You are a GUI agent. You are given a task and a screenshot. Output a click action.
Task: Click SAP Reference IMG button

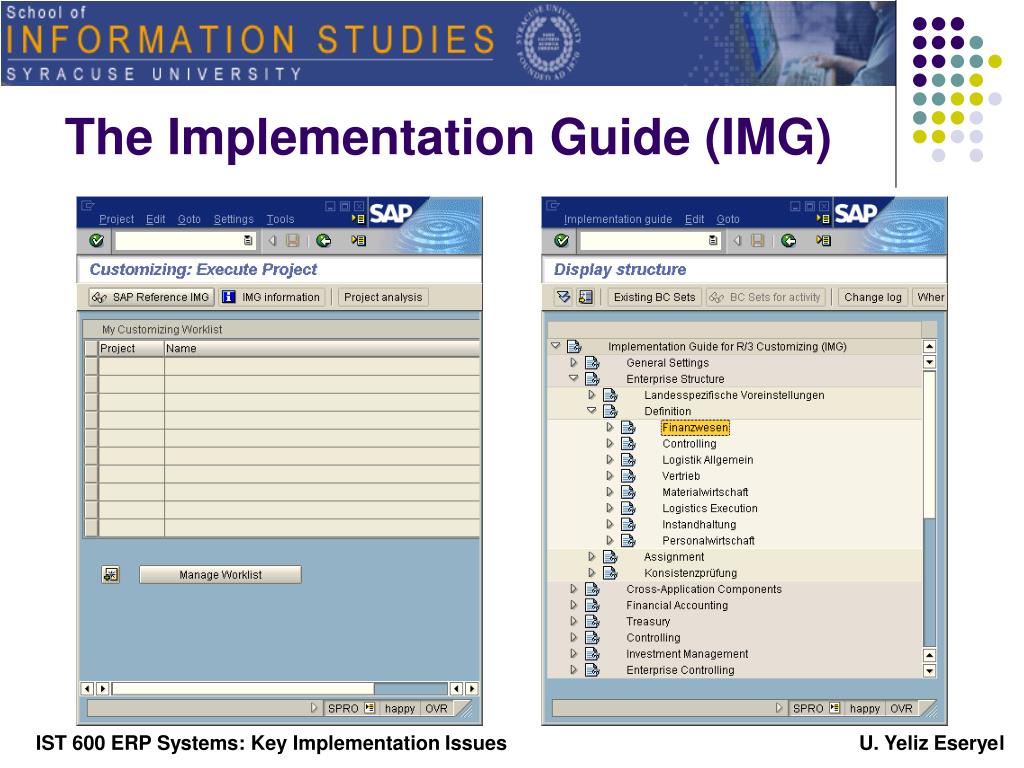tap(152, 297)
